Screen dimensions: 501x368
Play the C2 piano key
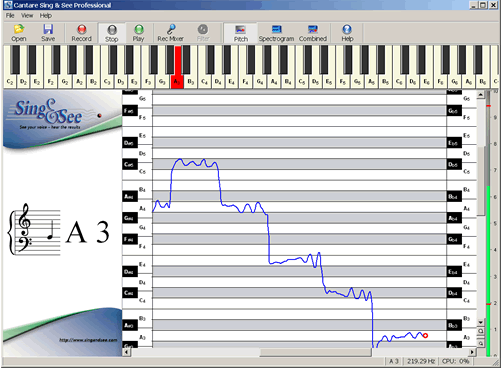pos(10,82)
